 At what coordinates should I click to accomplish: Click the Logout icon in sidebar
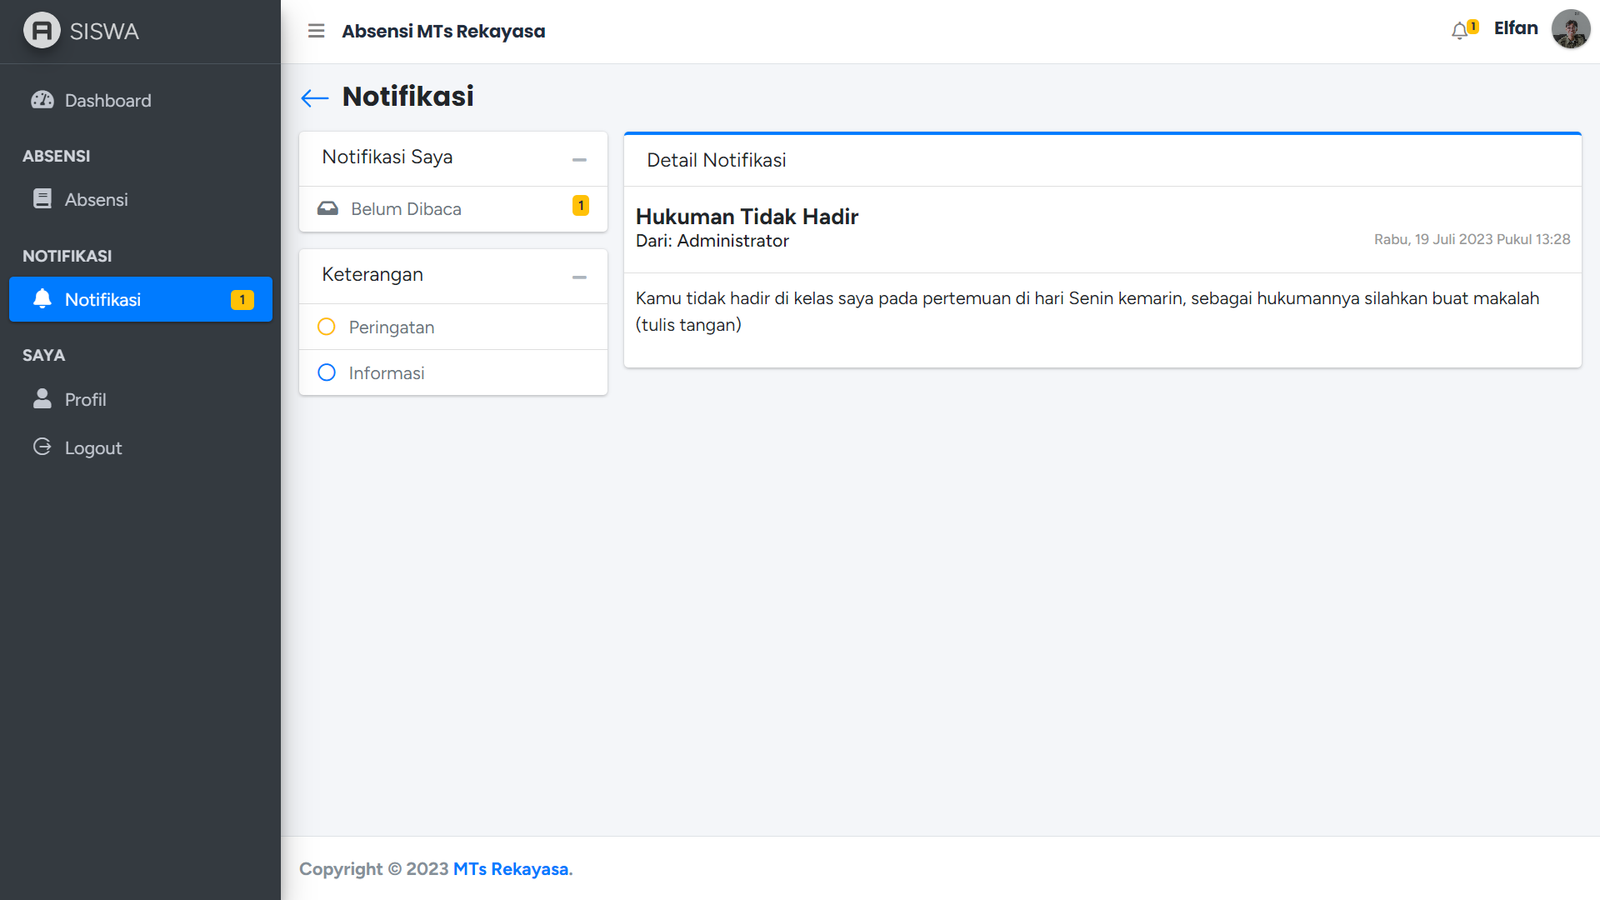click(x=42, y=447)
